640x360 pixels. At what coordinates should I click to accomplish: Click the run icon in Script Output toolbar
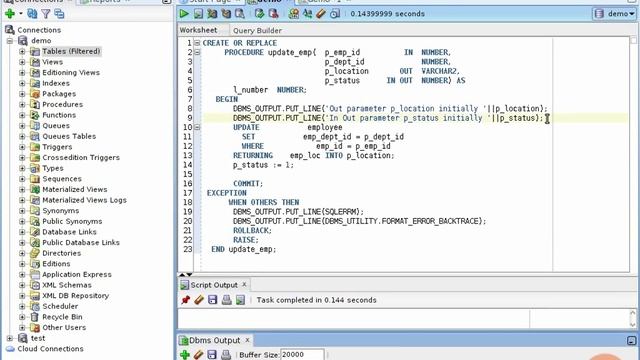pos(240,300)
